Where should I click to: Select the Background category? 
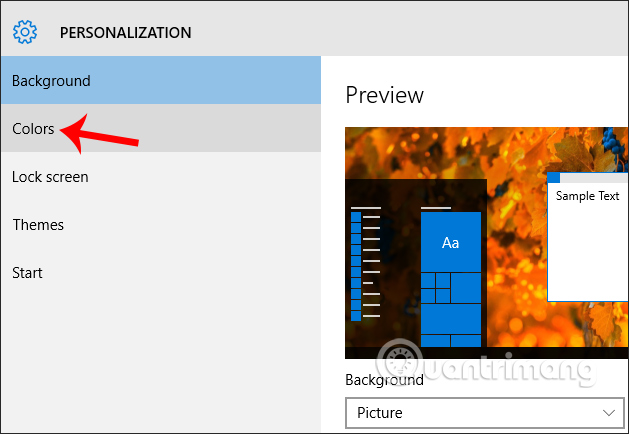[51, 81]
